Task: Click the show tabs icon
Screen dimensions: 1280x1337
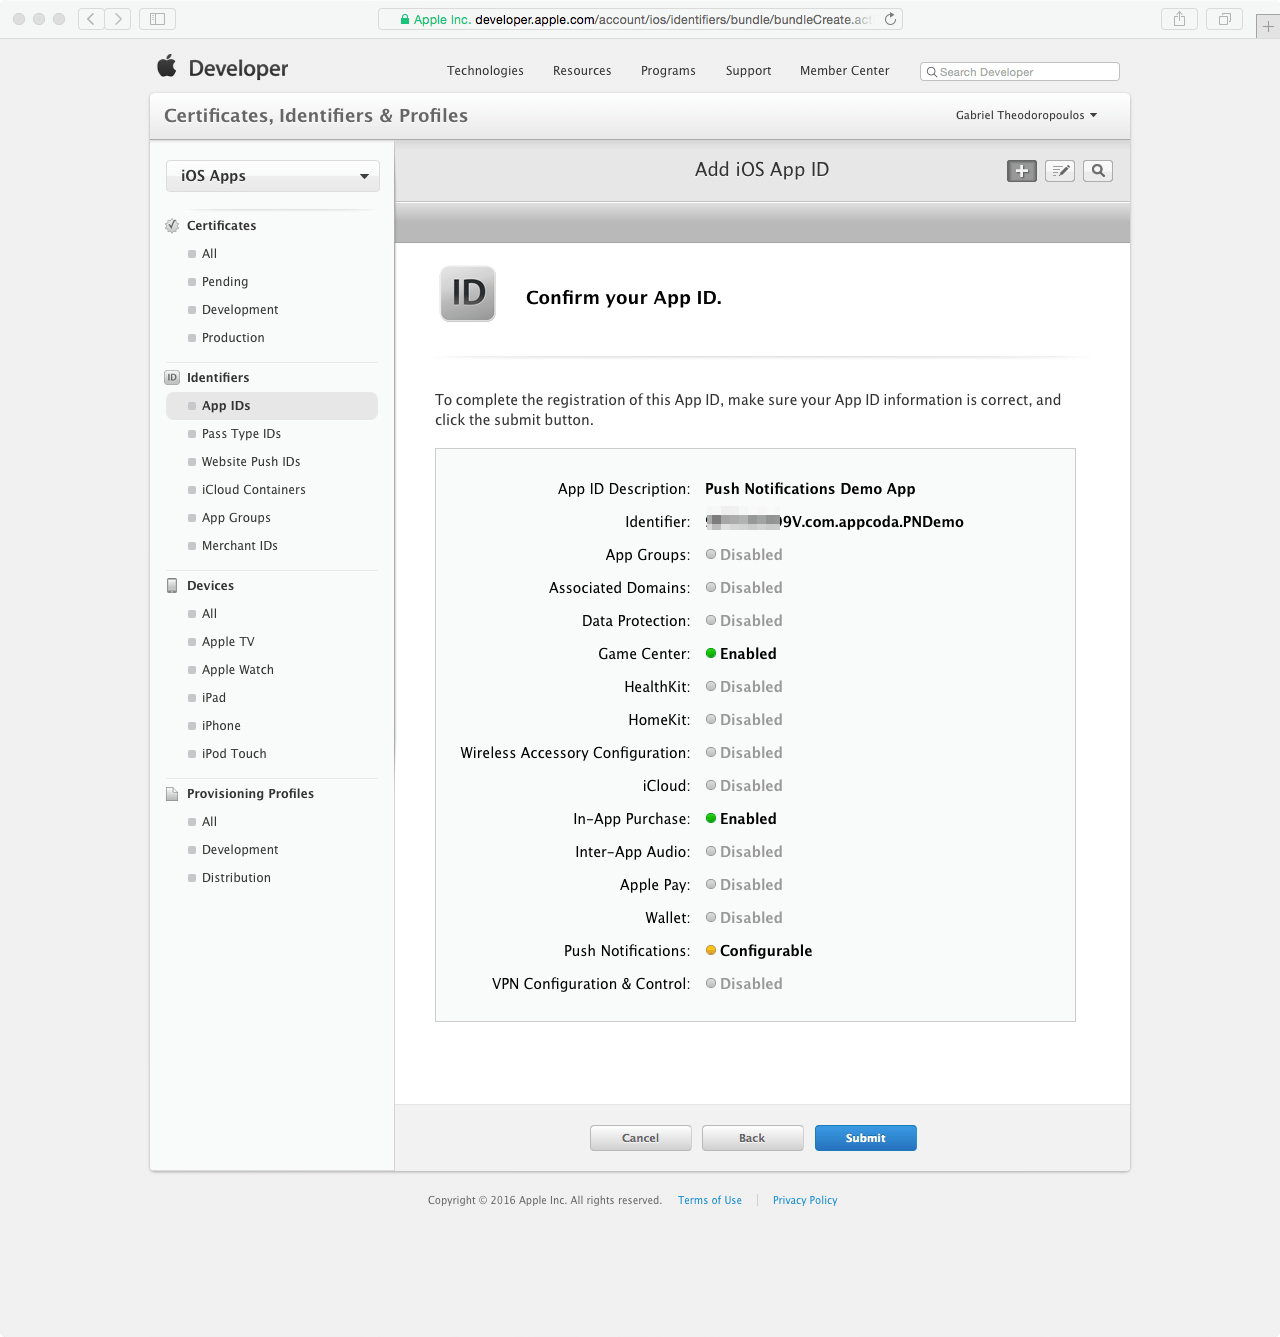Action: [1224, 19]
